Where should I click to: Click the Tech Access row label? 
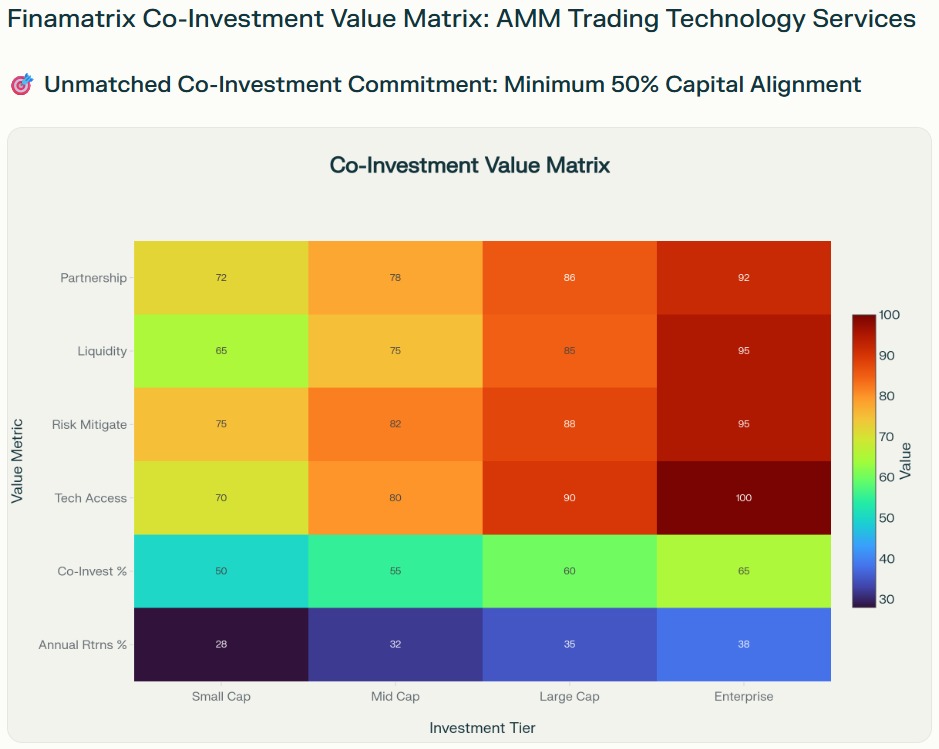pos(91,498)
